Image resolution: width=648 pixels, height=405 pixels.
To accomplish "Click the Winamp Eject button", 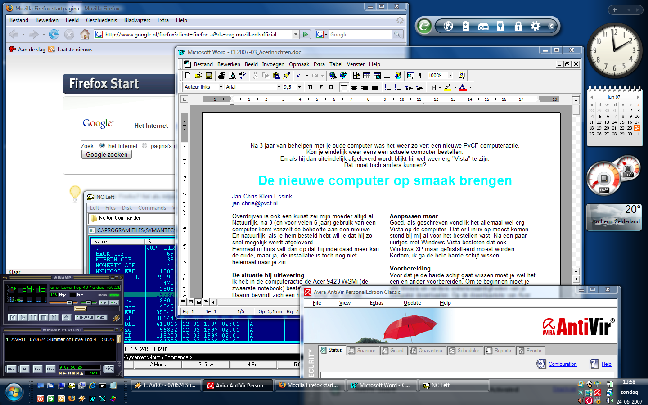I will tap(67, 317).
